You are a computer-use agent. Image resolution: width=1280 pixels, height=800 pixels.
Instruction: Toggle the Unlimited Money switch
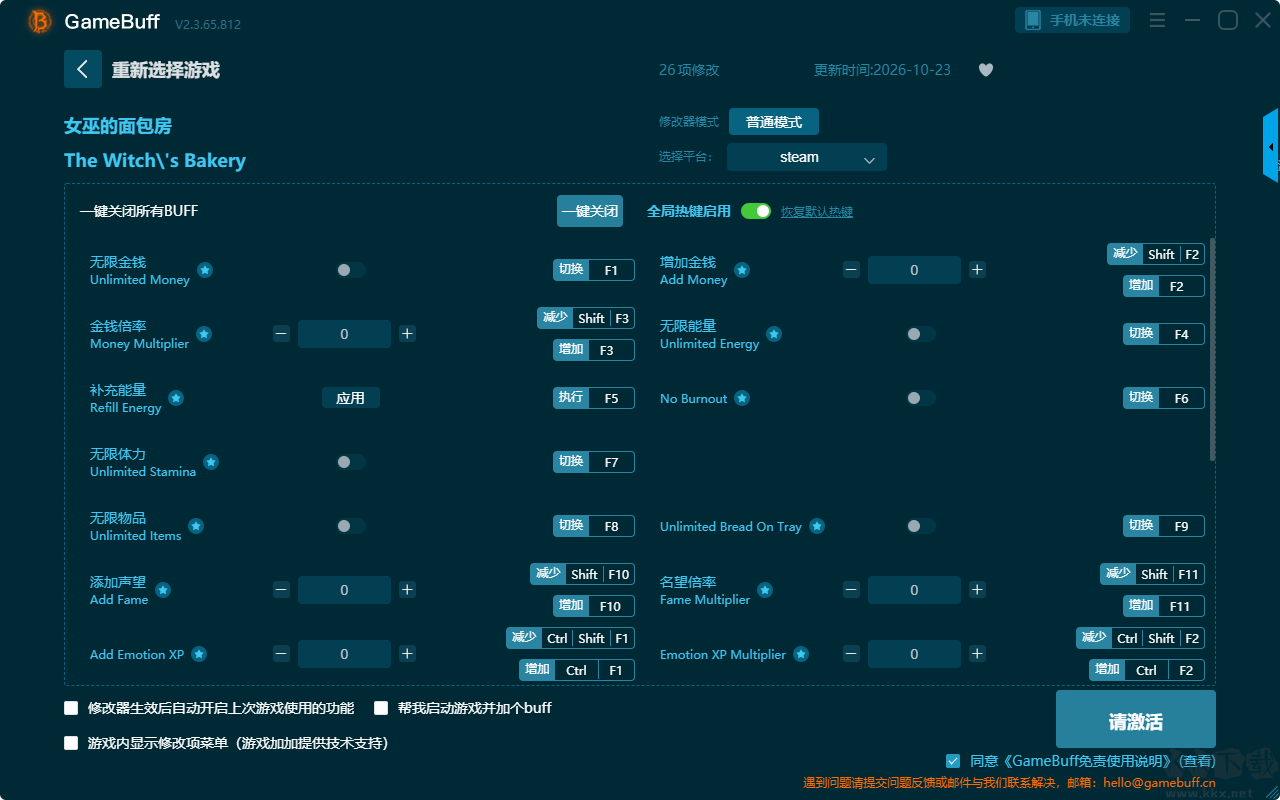tap(351, 270)
